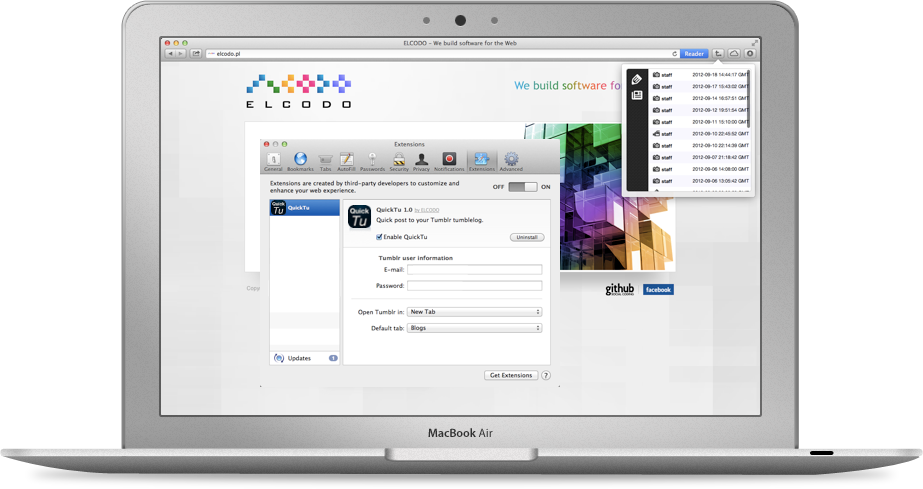Click the newspaper dashboard icon in popup
The height and width of the screenshot is (489, 923).
636,95
